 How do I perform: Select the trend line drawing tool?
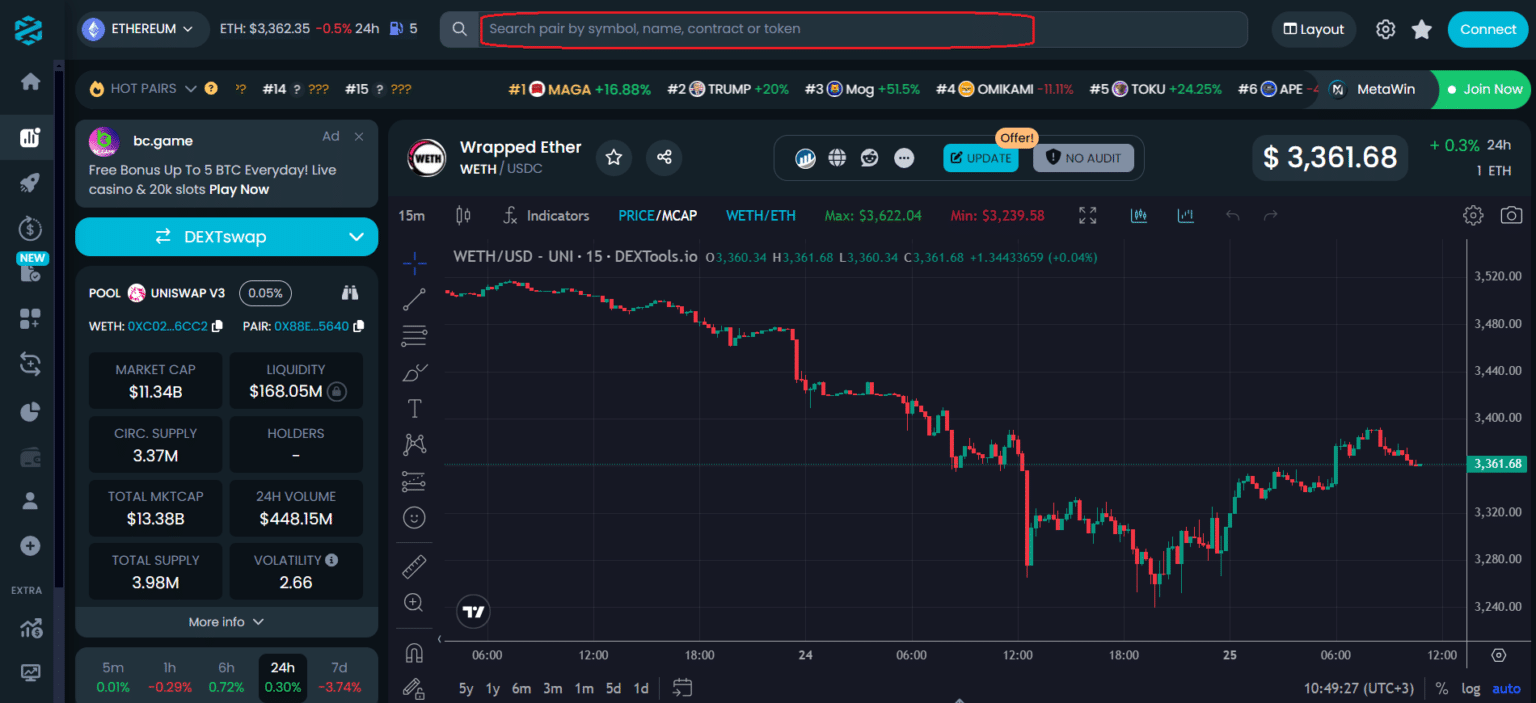[x=414, y=298]
